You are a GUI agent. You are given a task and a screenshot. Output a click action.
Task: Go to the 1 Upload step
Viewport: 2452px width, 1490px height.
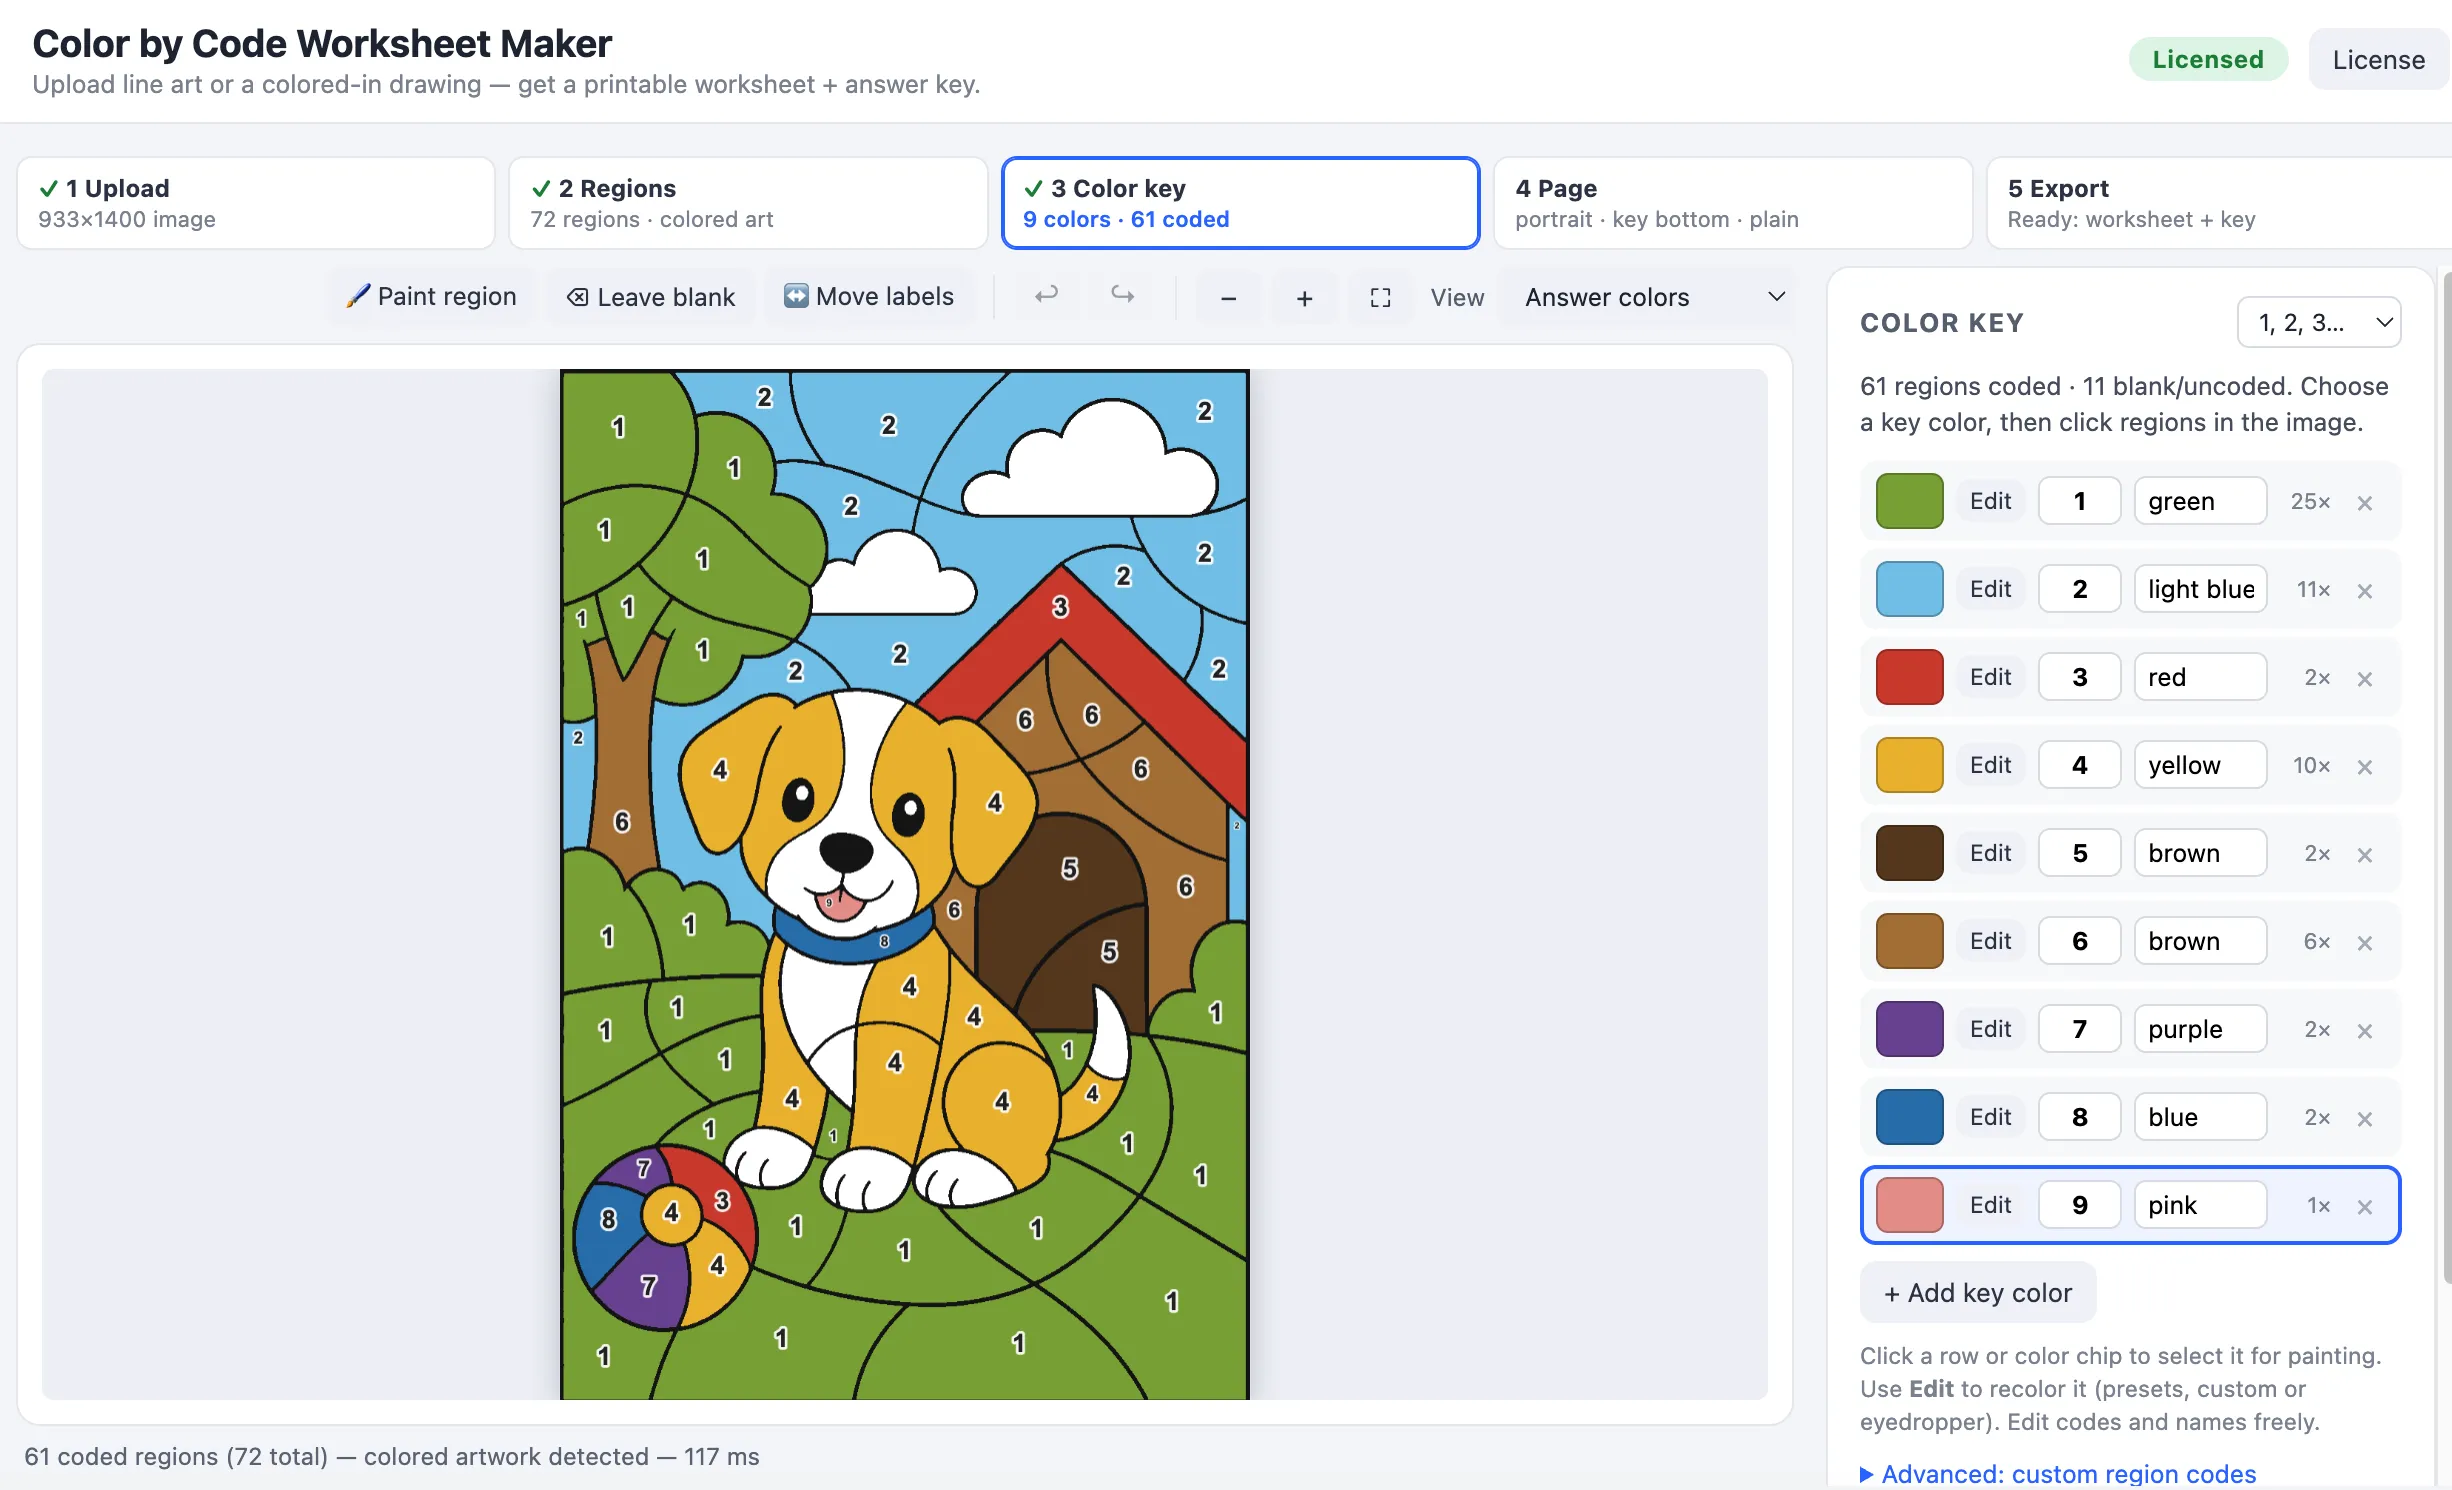(256, 203)
